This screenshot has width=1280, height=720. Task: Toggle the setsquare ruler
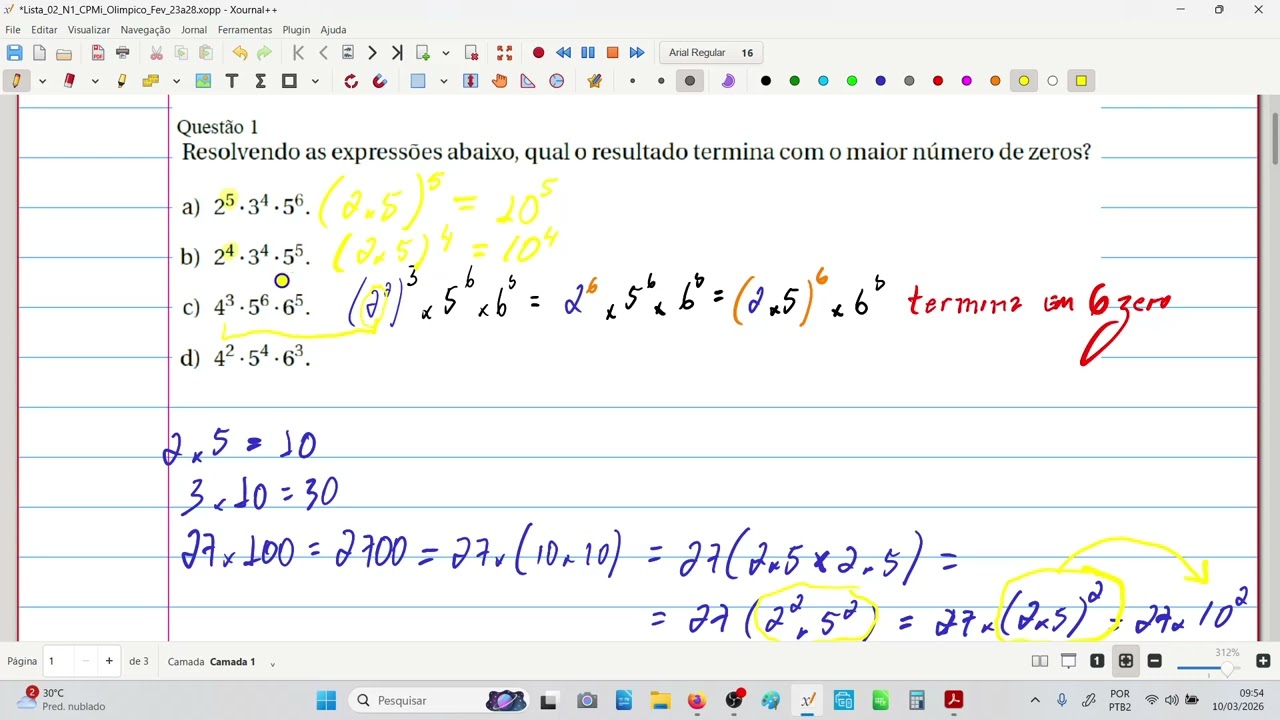click(528, 81)
